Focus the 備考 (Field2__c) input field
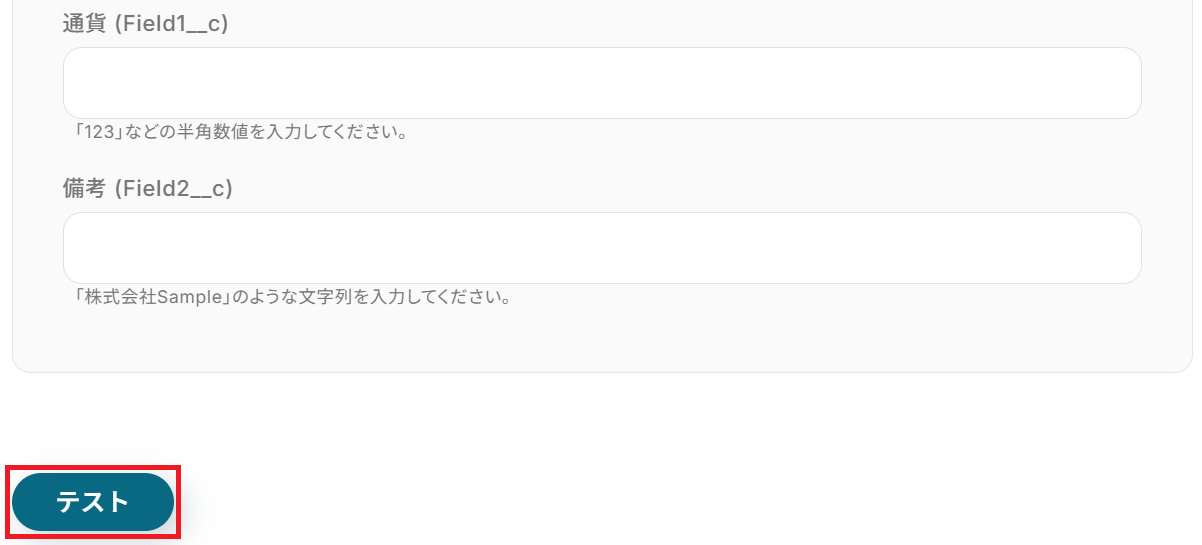This screenshot has width=1202, height=545. 602,248
